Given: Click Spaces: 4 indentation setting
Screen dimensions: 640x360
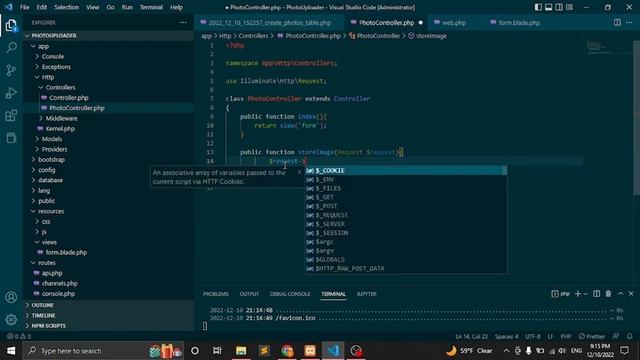Looking at the screenshot, I should (x=506, y=336).
